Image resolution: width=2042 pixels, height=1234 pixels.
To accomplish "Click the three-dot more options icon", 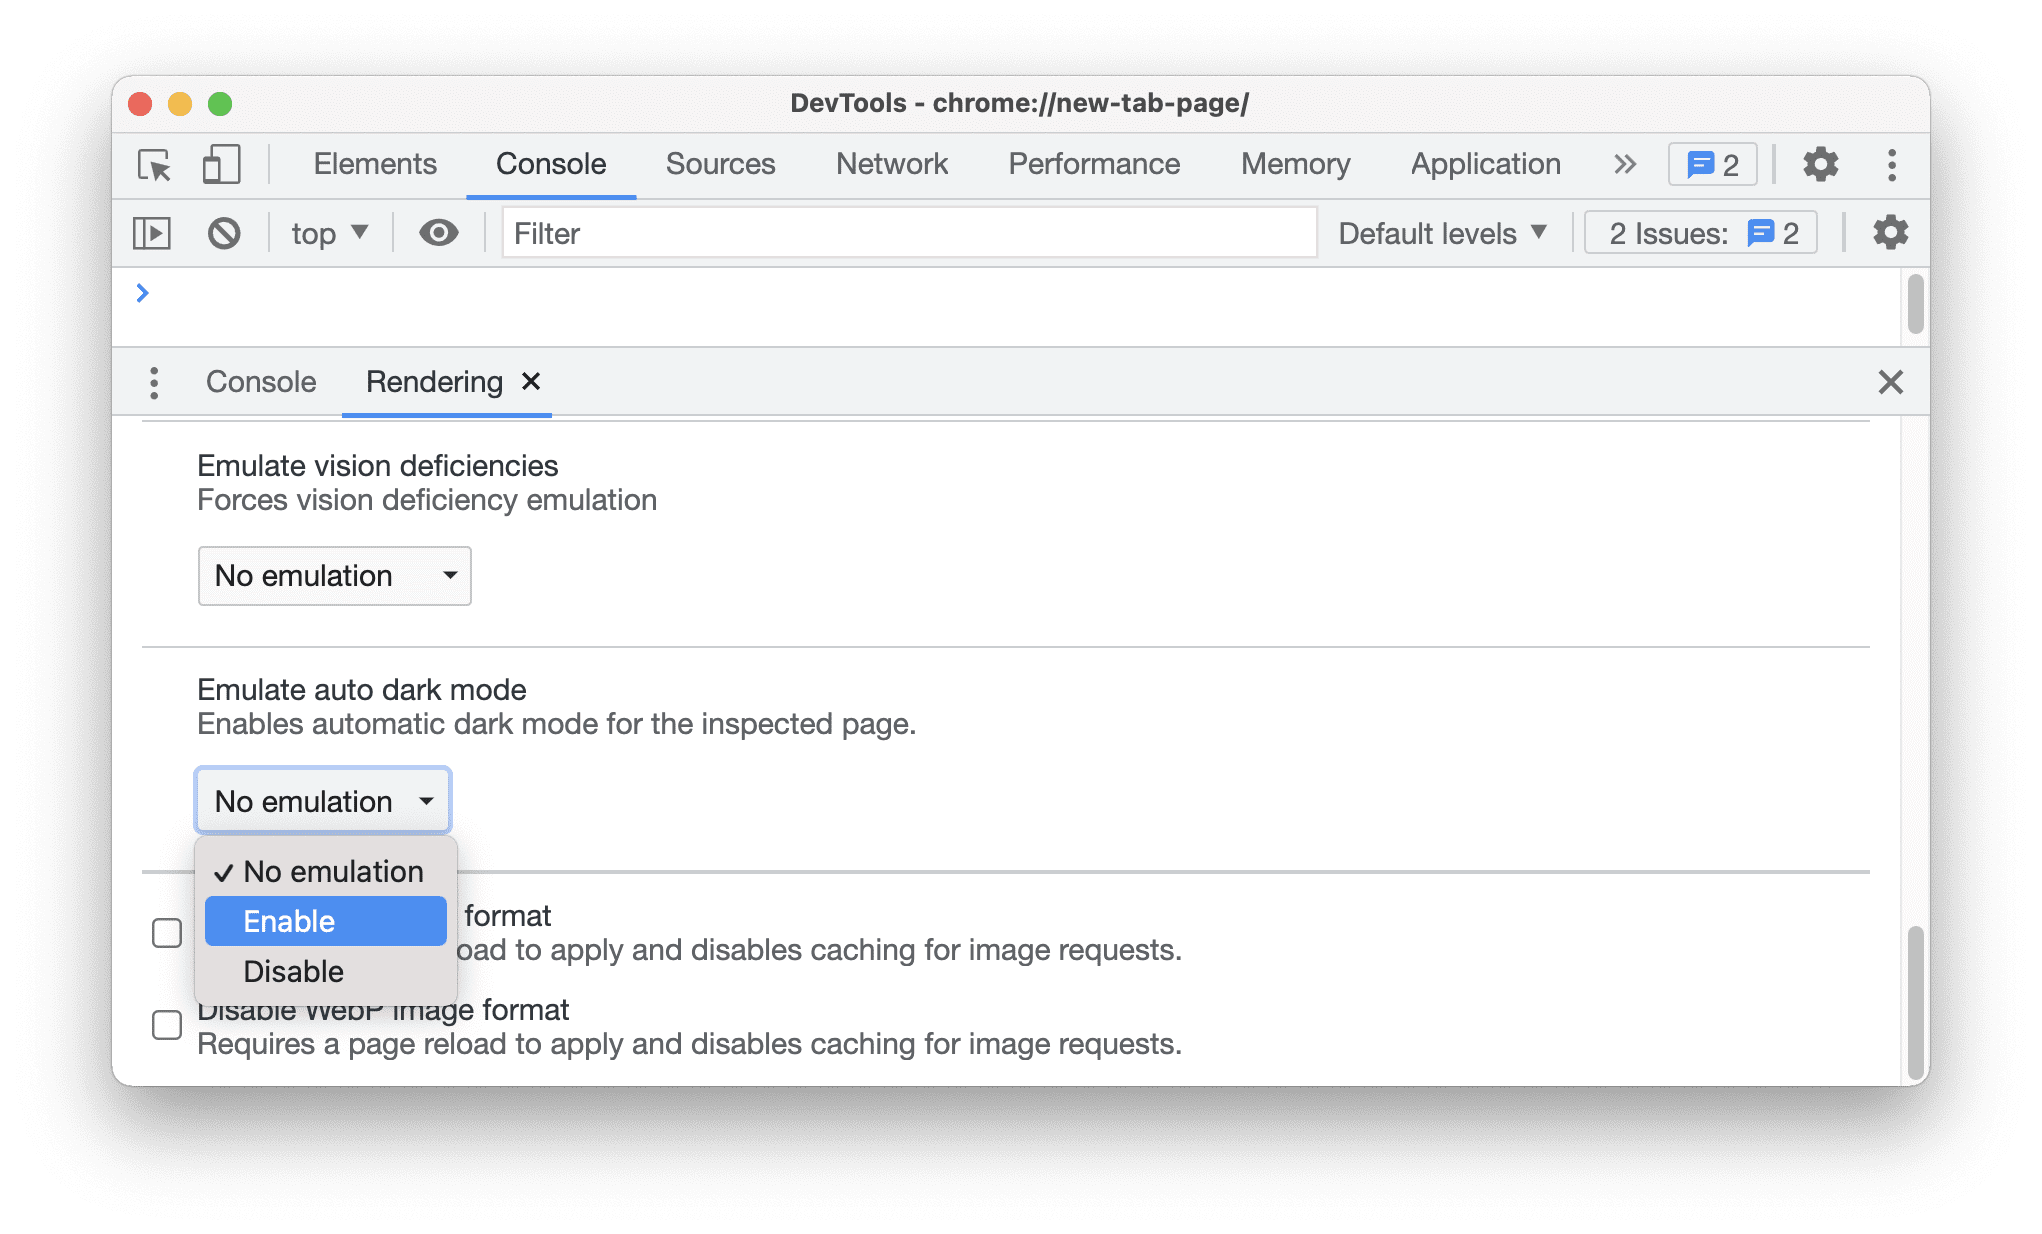I will point(1890,165).
